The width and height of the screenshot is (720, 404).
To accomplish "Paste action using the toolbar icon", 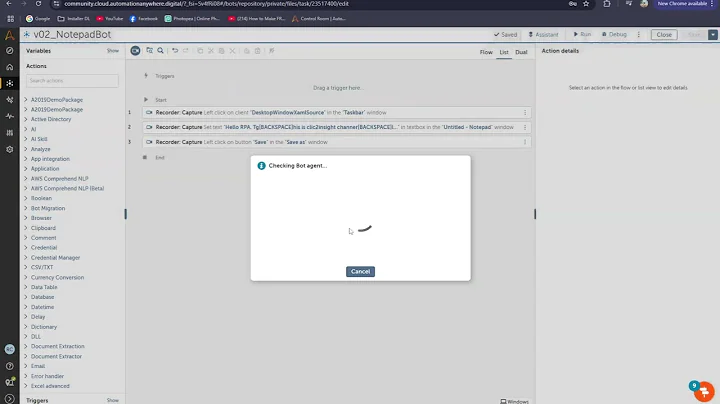I will click(x=221, y=51).
